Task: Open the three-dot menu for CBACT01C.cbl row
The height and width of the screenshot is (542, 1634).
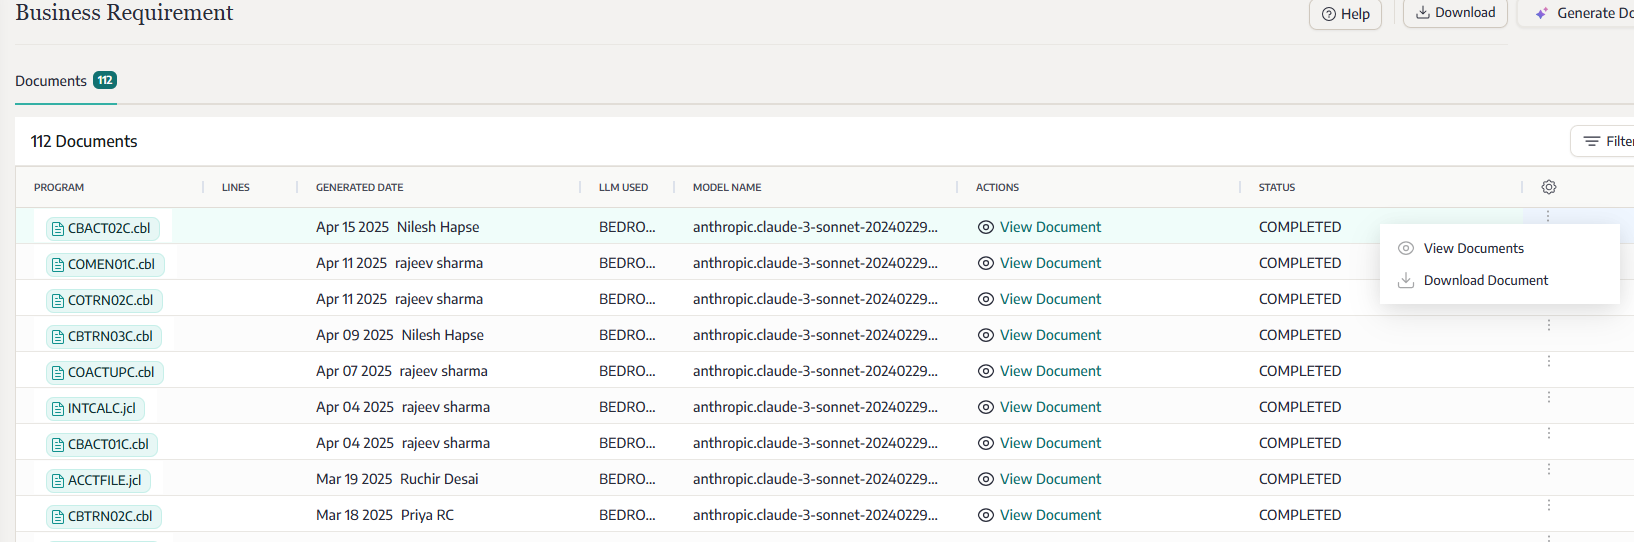Action: (x=1549, y=433)
